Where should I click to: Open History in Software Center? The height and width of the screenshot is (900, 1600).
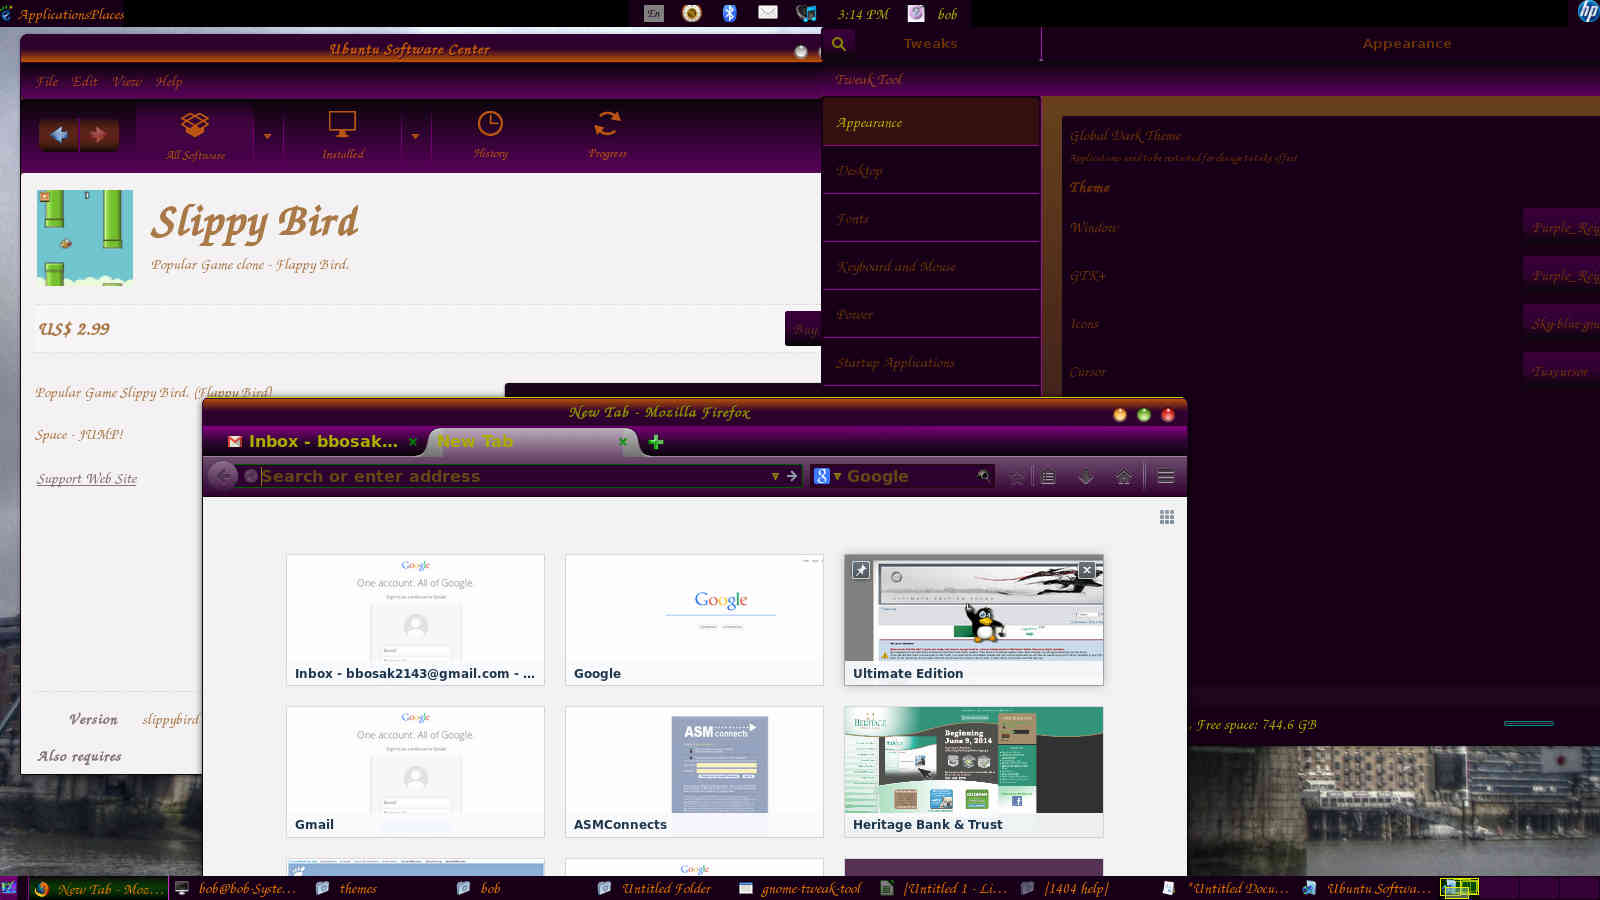pyautogui.click(x=490, y=135)
